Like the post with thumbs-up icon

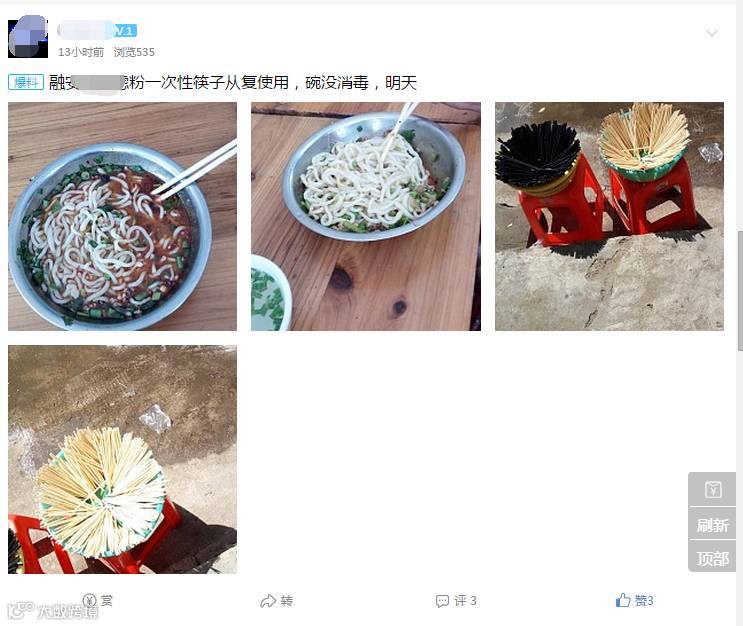(x=623, y=600)
